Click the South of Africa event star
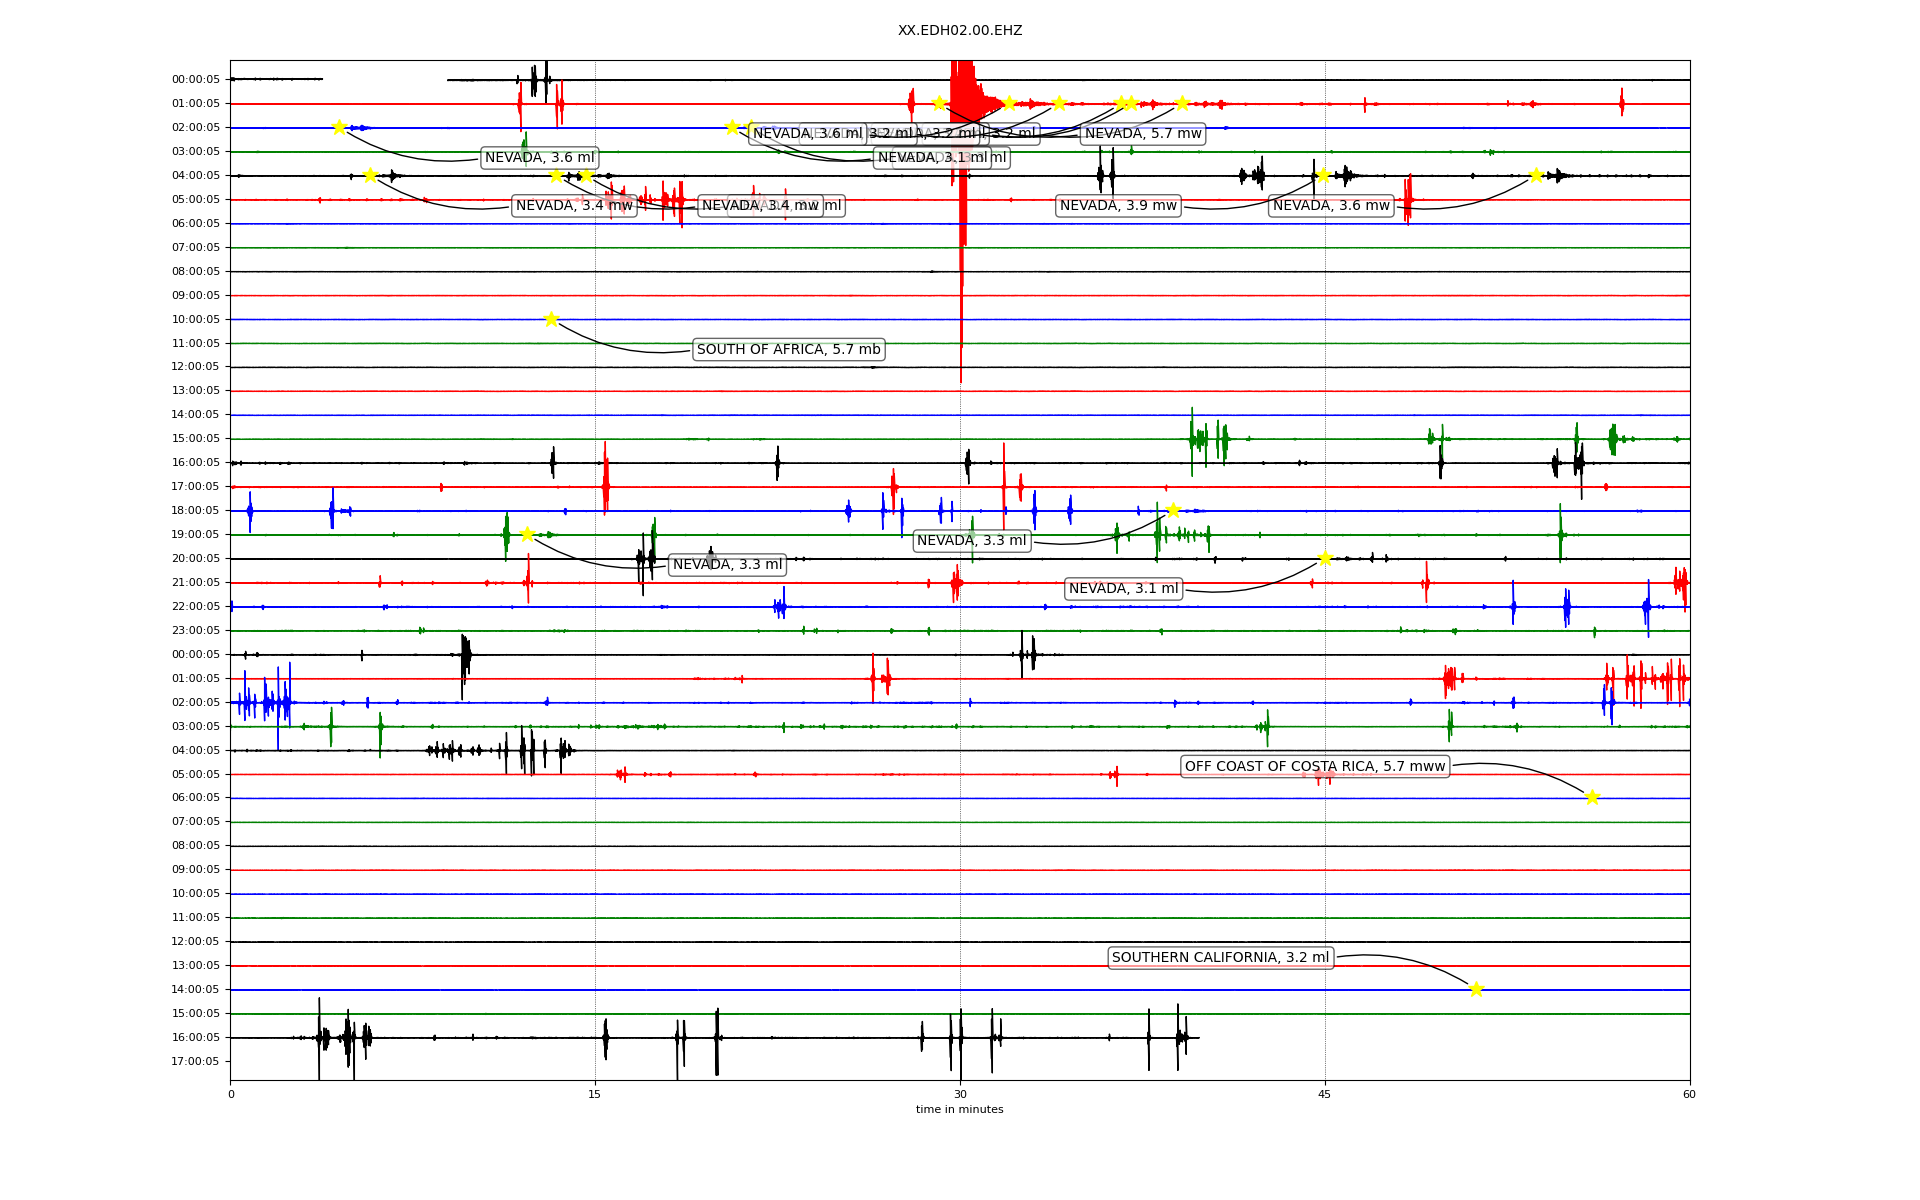The image size is (1920, 1200). coord(551,319)
